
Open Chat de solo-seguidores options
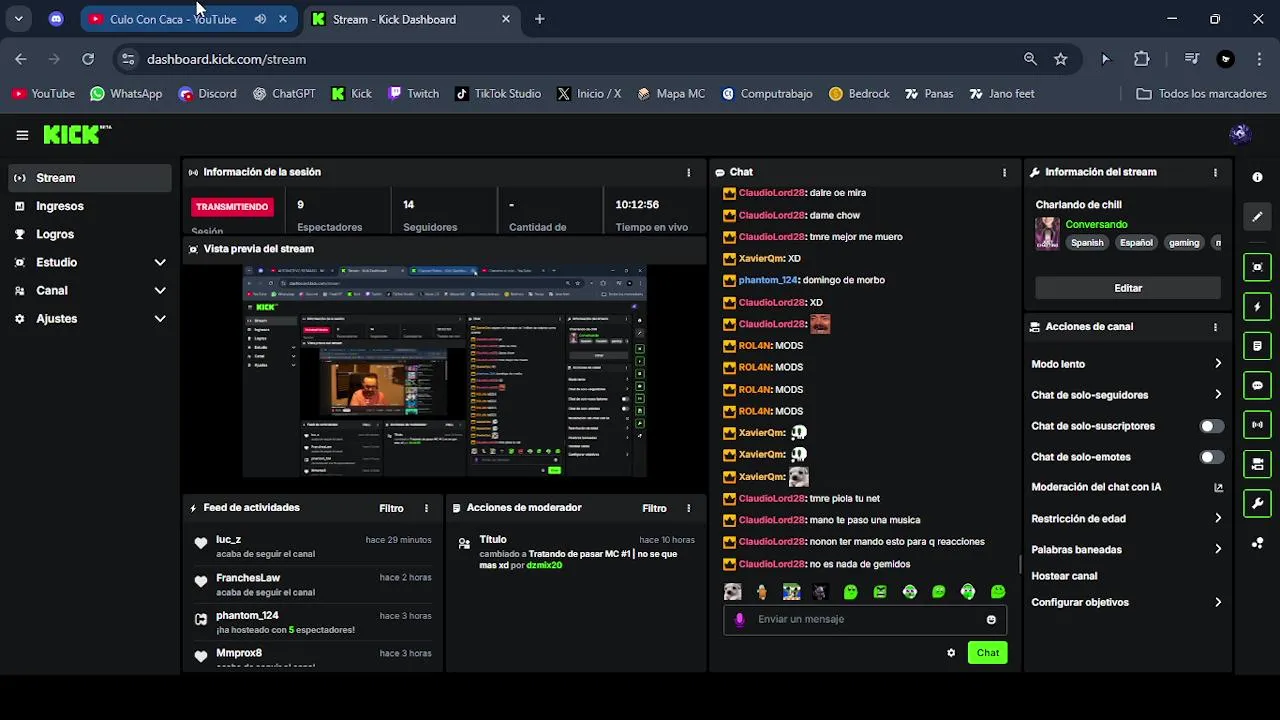pos(1127,395)
